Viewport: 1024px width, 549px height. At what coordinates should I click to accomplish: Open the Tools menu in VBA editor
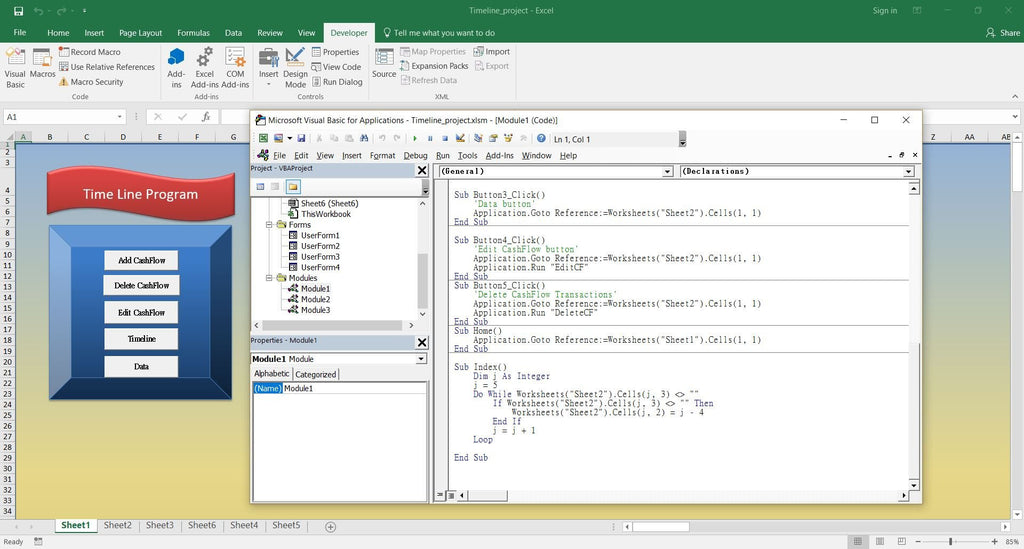coord(468,155)
